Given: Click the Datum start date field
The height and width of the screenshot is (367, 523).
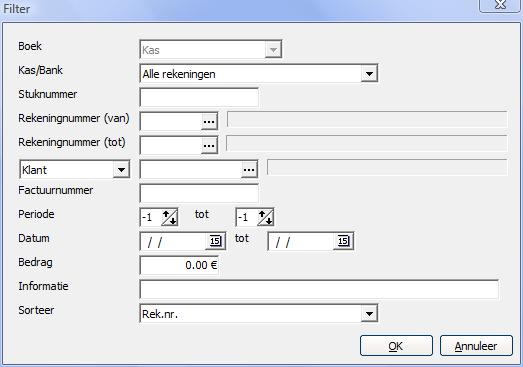Looking at the screenshot, I should (x=174, y=241).
